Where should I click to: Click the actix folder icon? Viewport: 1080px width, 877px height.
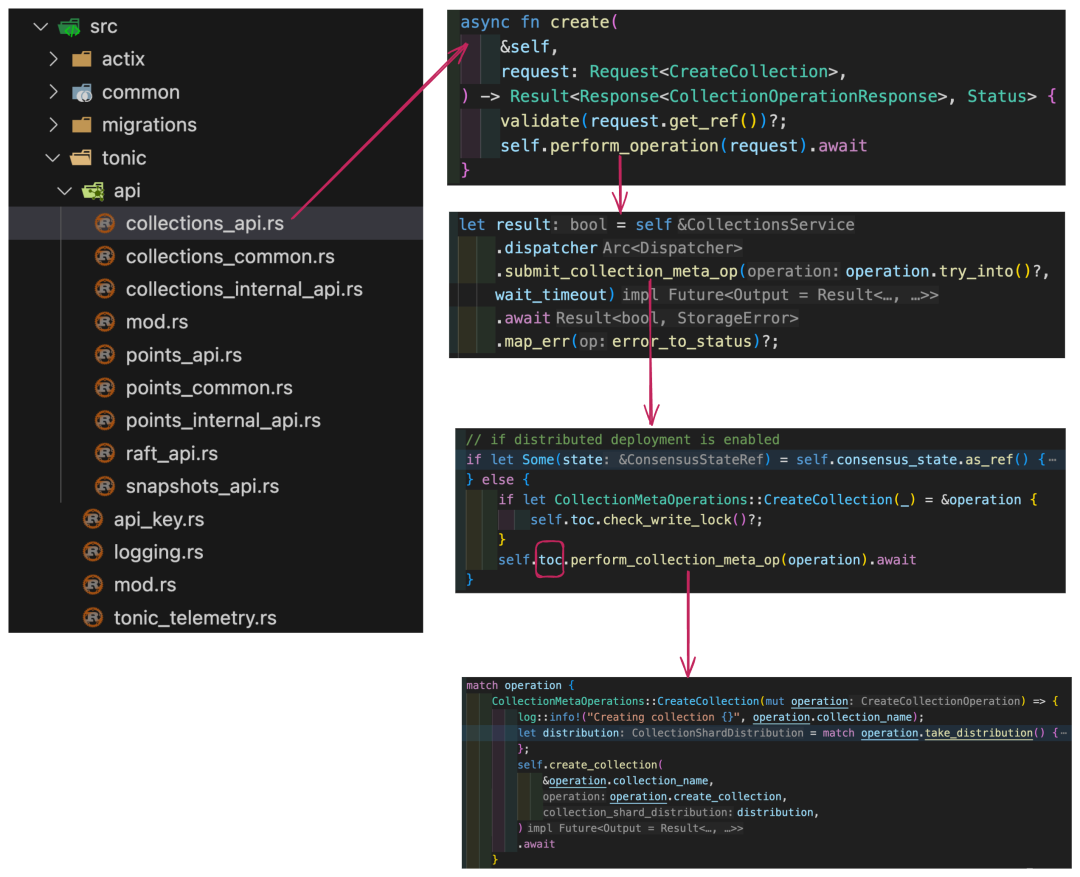point(82,59)
